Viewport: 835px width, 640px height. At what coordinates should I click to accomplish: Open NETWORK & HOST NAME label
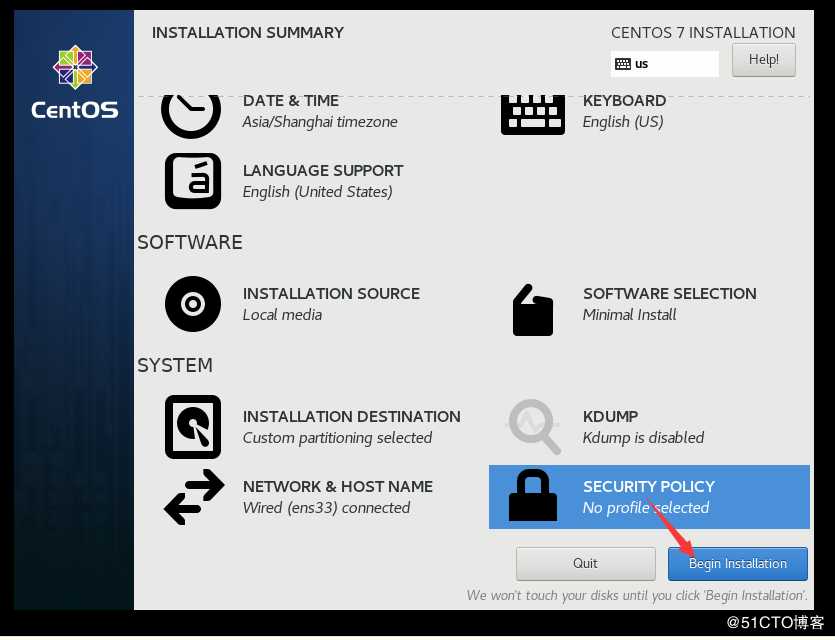pyautogui.click(x=338, y=487)
